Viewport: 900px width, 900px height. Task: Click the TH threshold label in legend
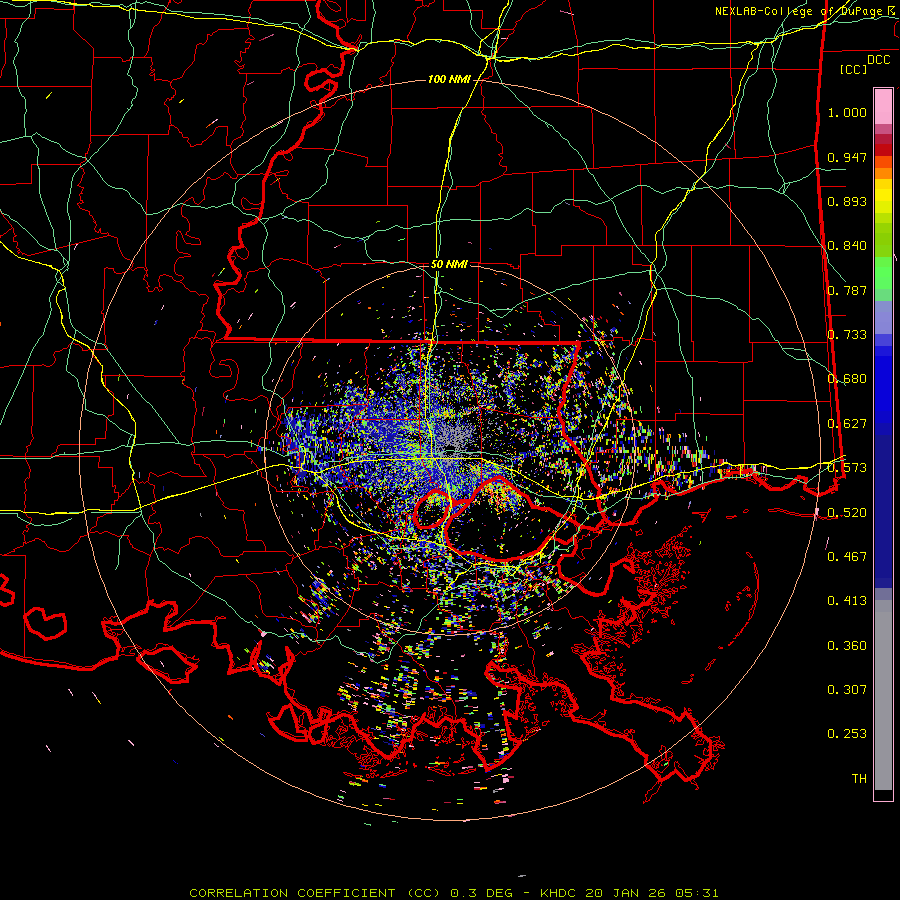pyautogui.click(x=859, y=779)
